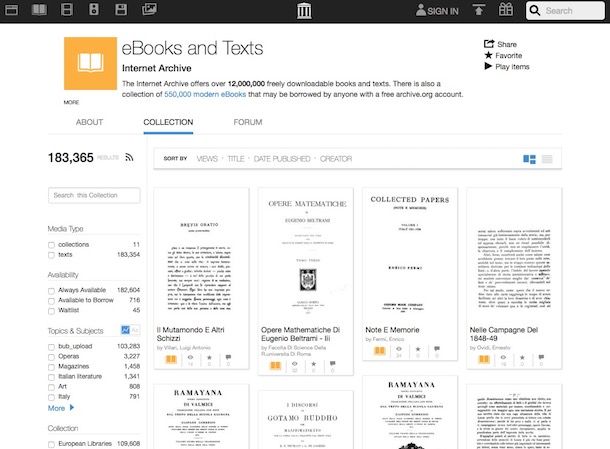
Task: Open the Audio speaker icon in top bar
Action: coord(94,9)
